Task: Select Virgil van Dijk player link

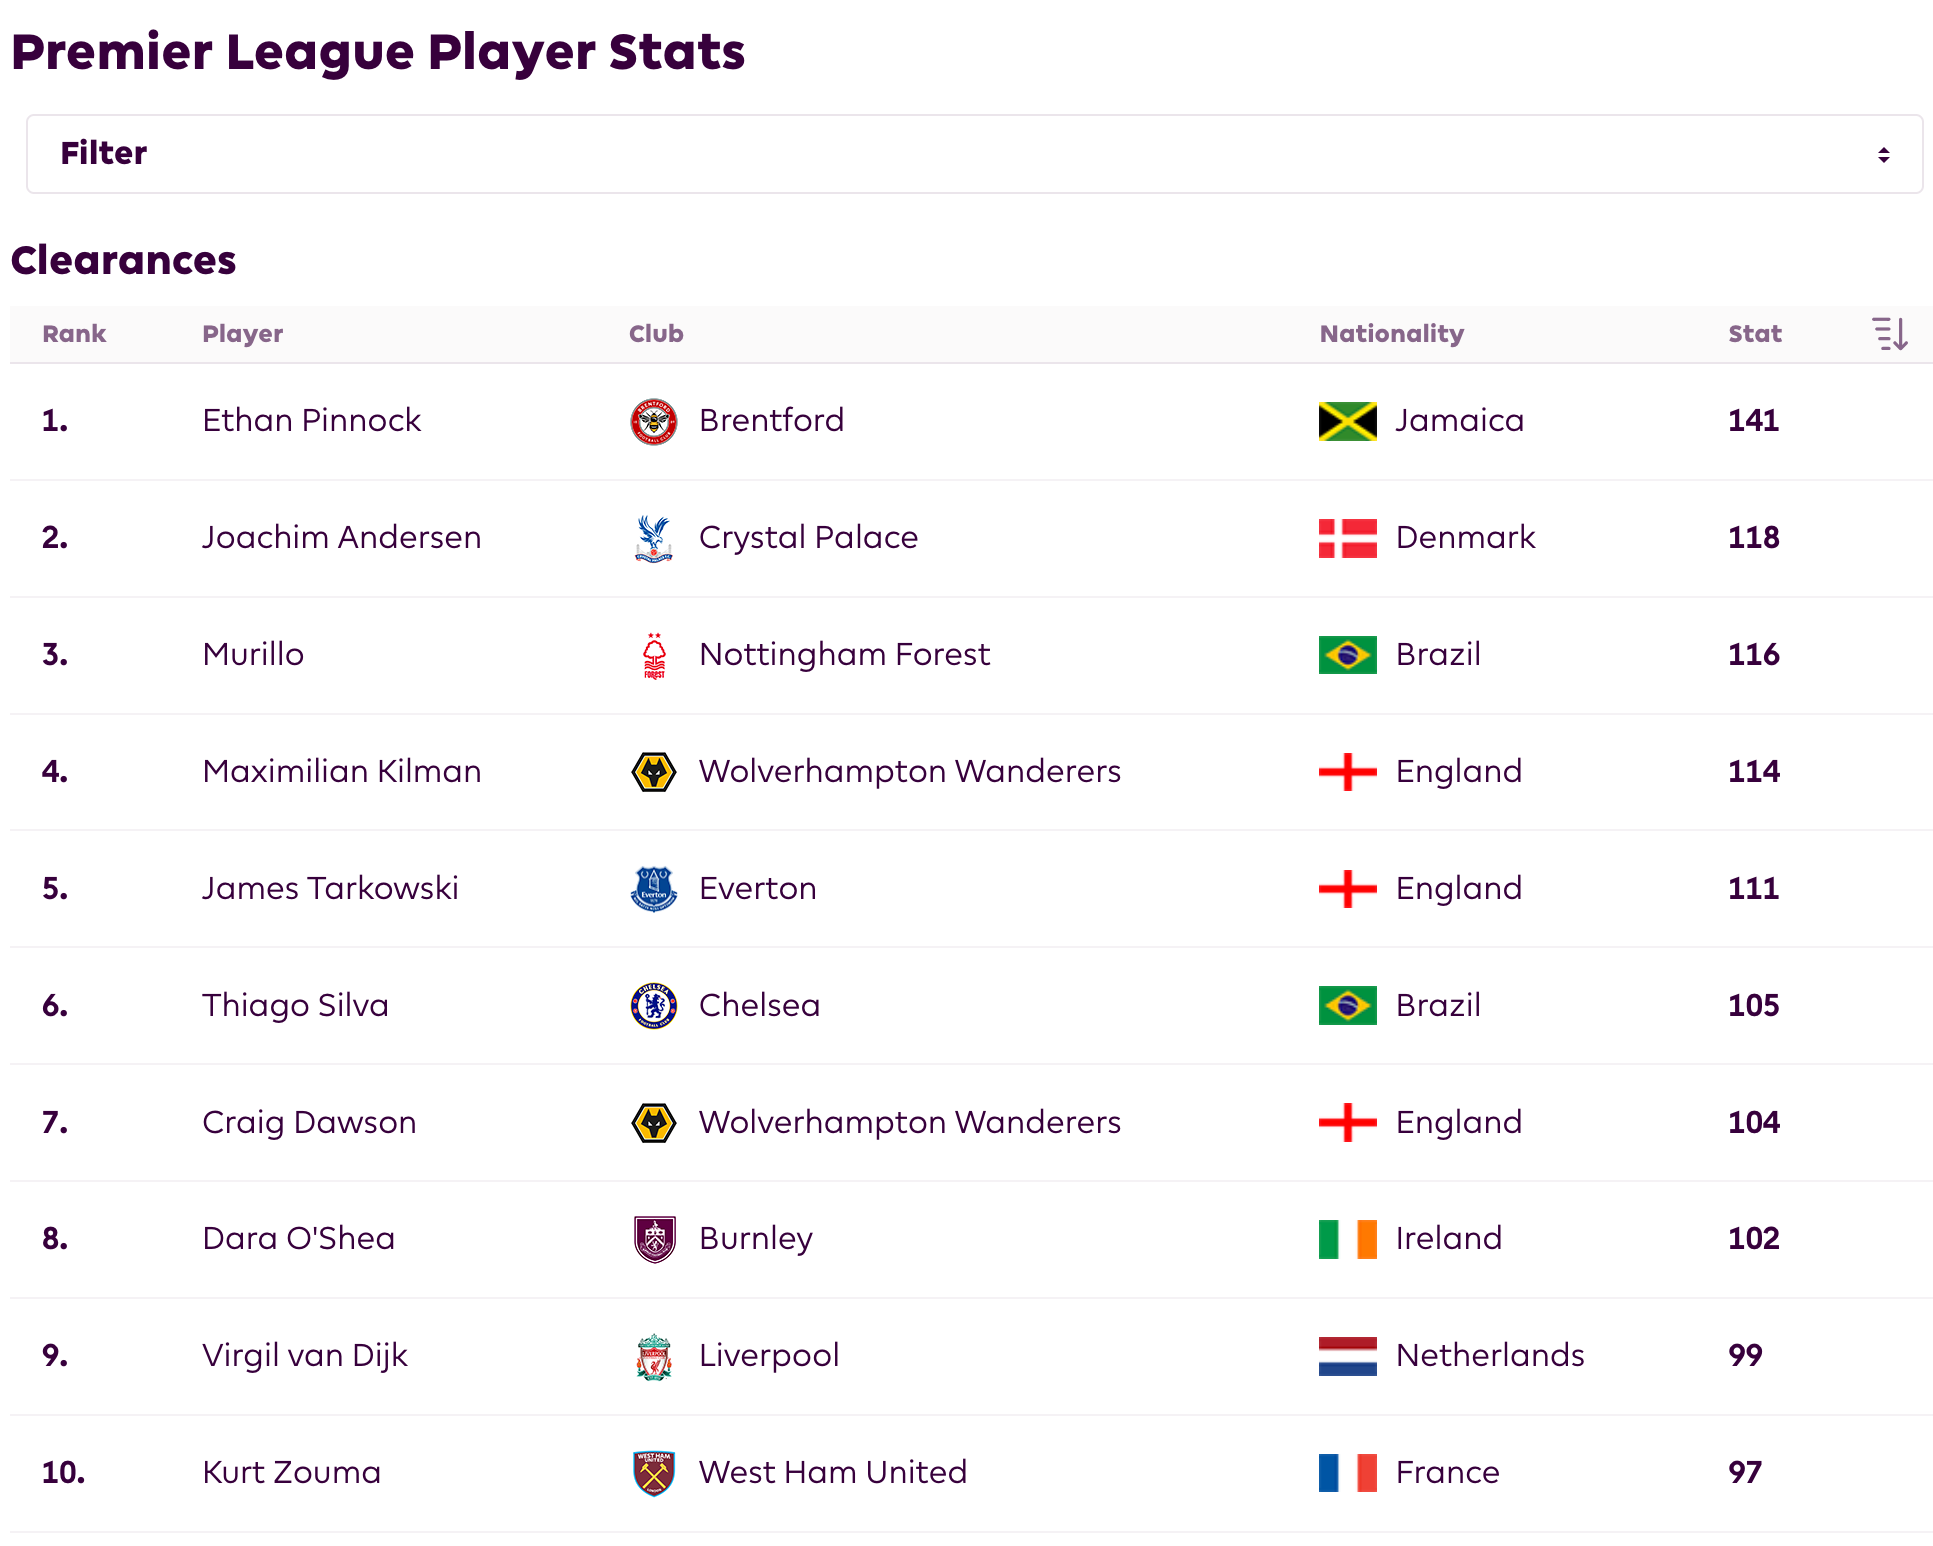Action: point(304,1356)
